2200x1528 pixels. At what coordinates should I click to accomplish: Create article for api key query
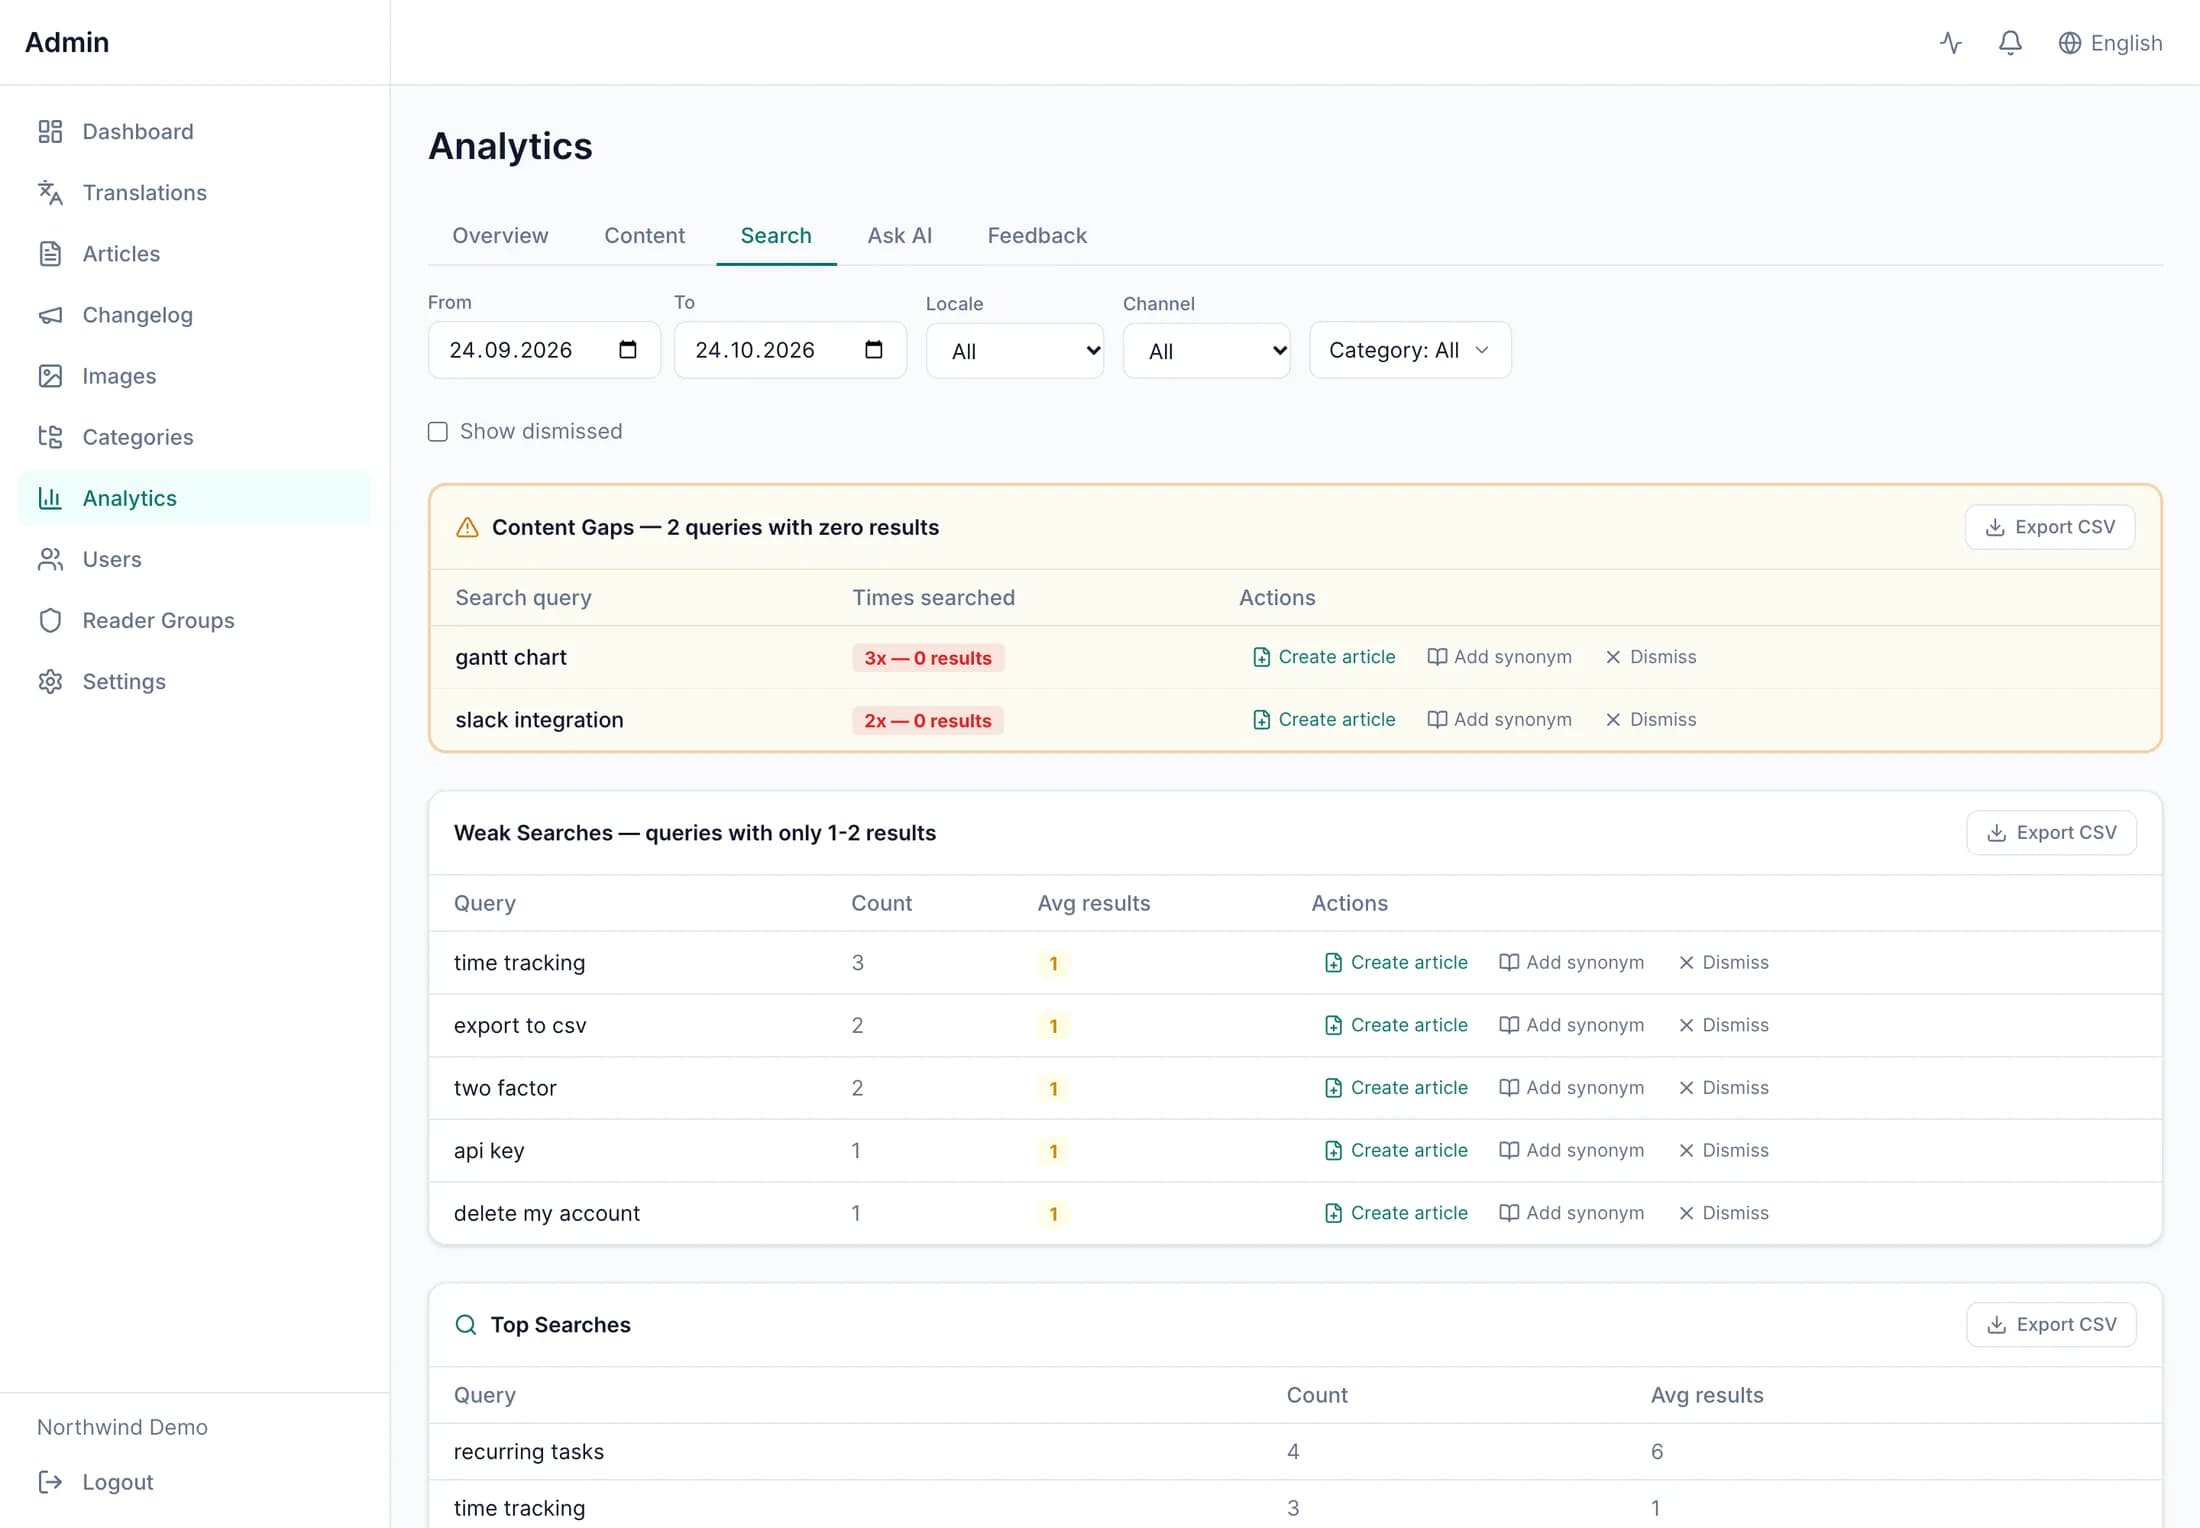(x=1396, y=1150)
